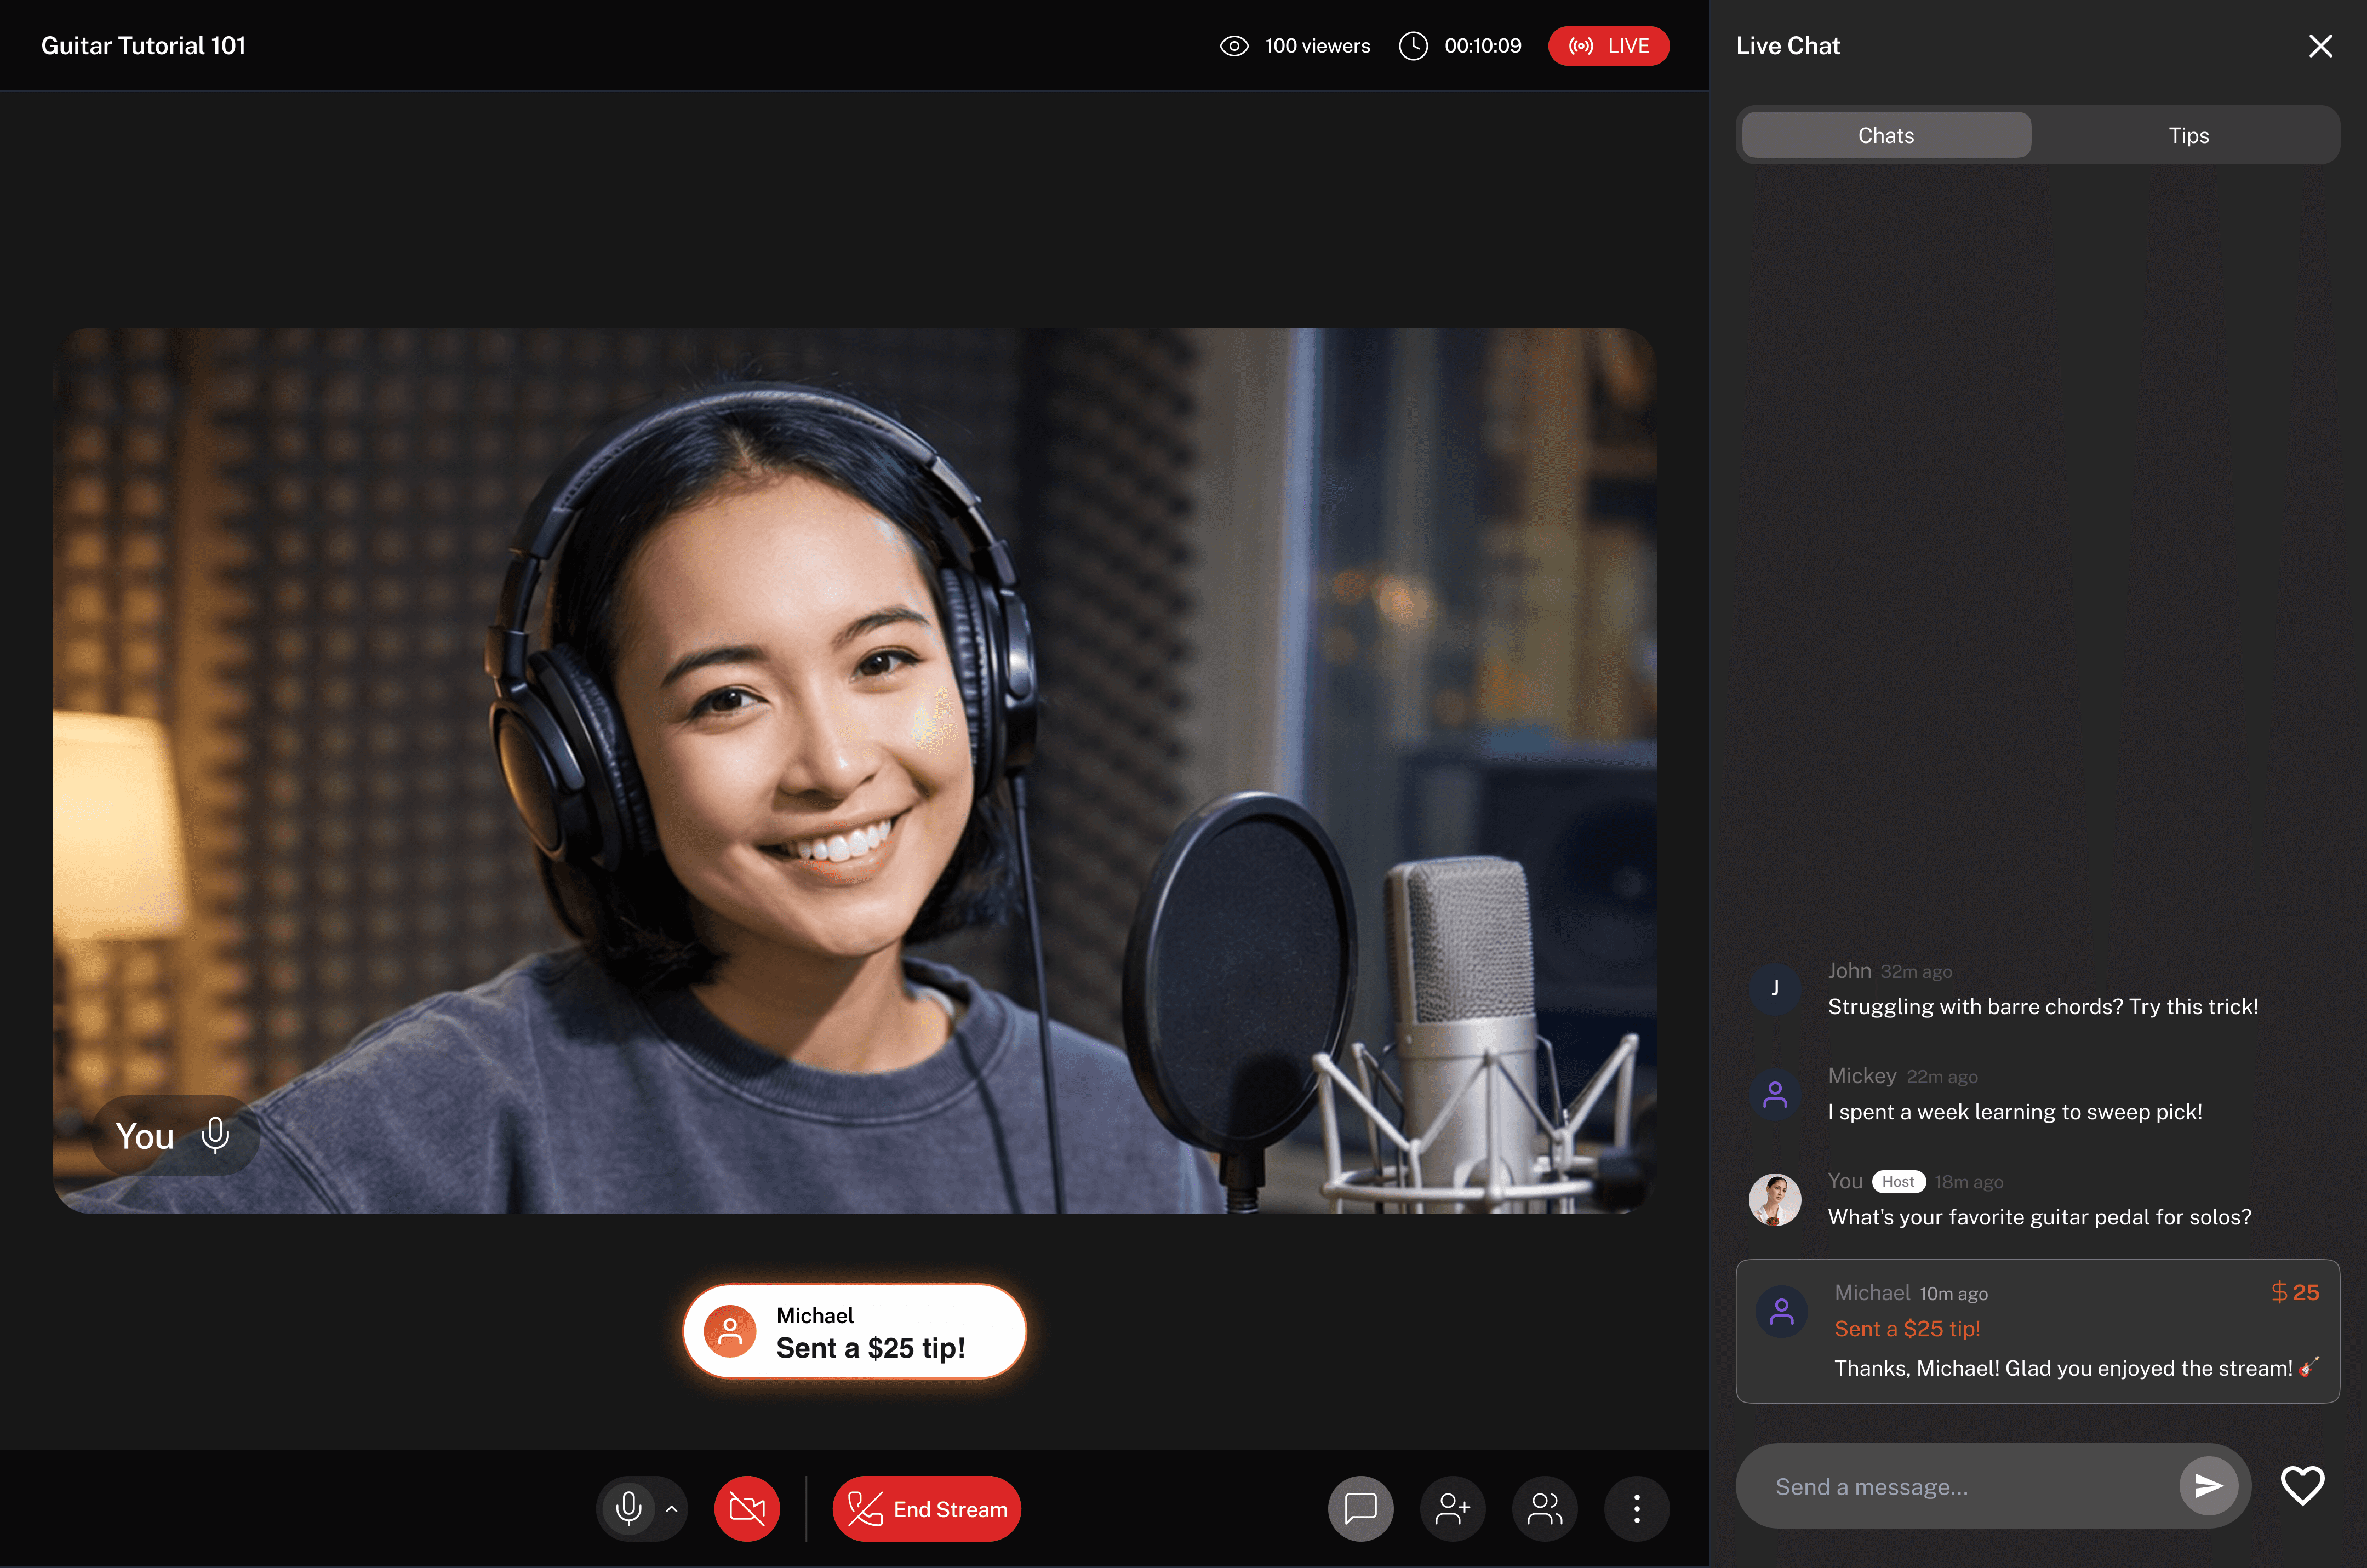
Task: Click the microphone icon beside You label
Action: (x=215, y=1135)
